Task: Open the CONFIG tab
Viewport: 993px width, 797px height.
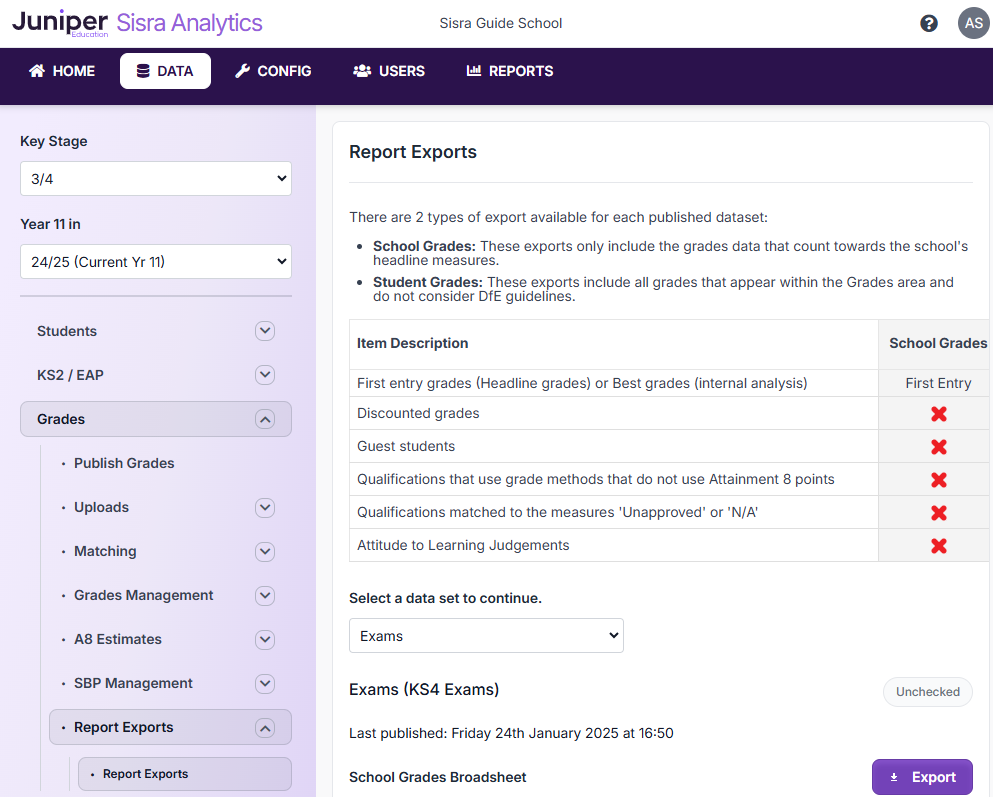Action: [x=273, y=71]
